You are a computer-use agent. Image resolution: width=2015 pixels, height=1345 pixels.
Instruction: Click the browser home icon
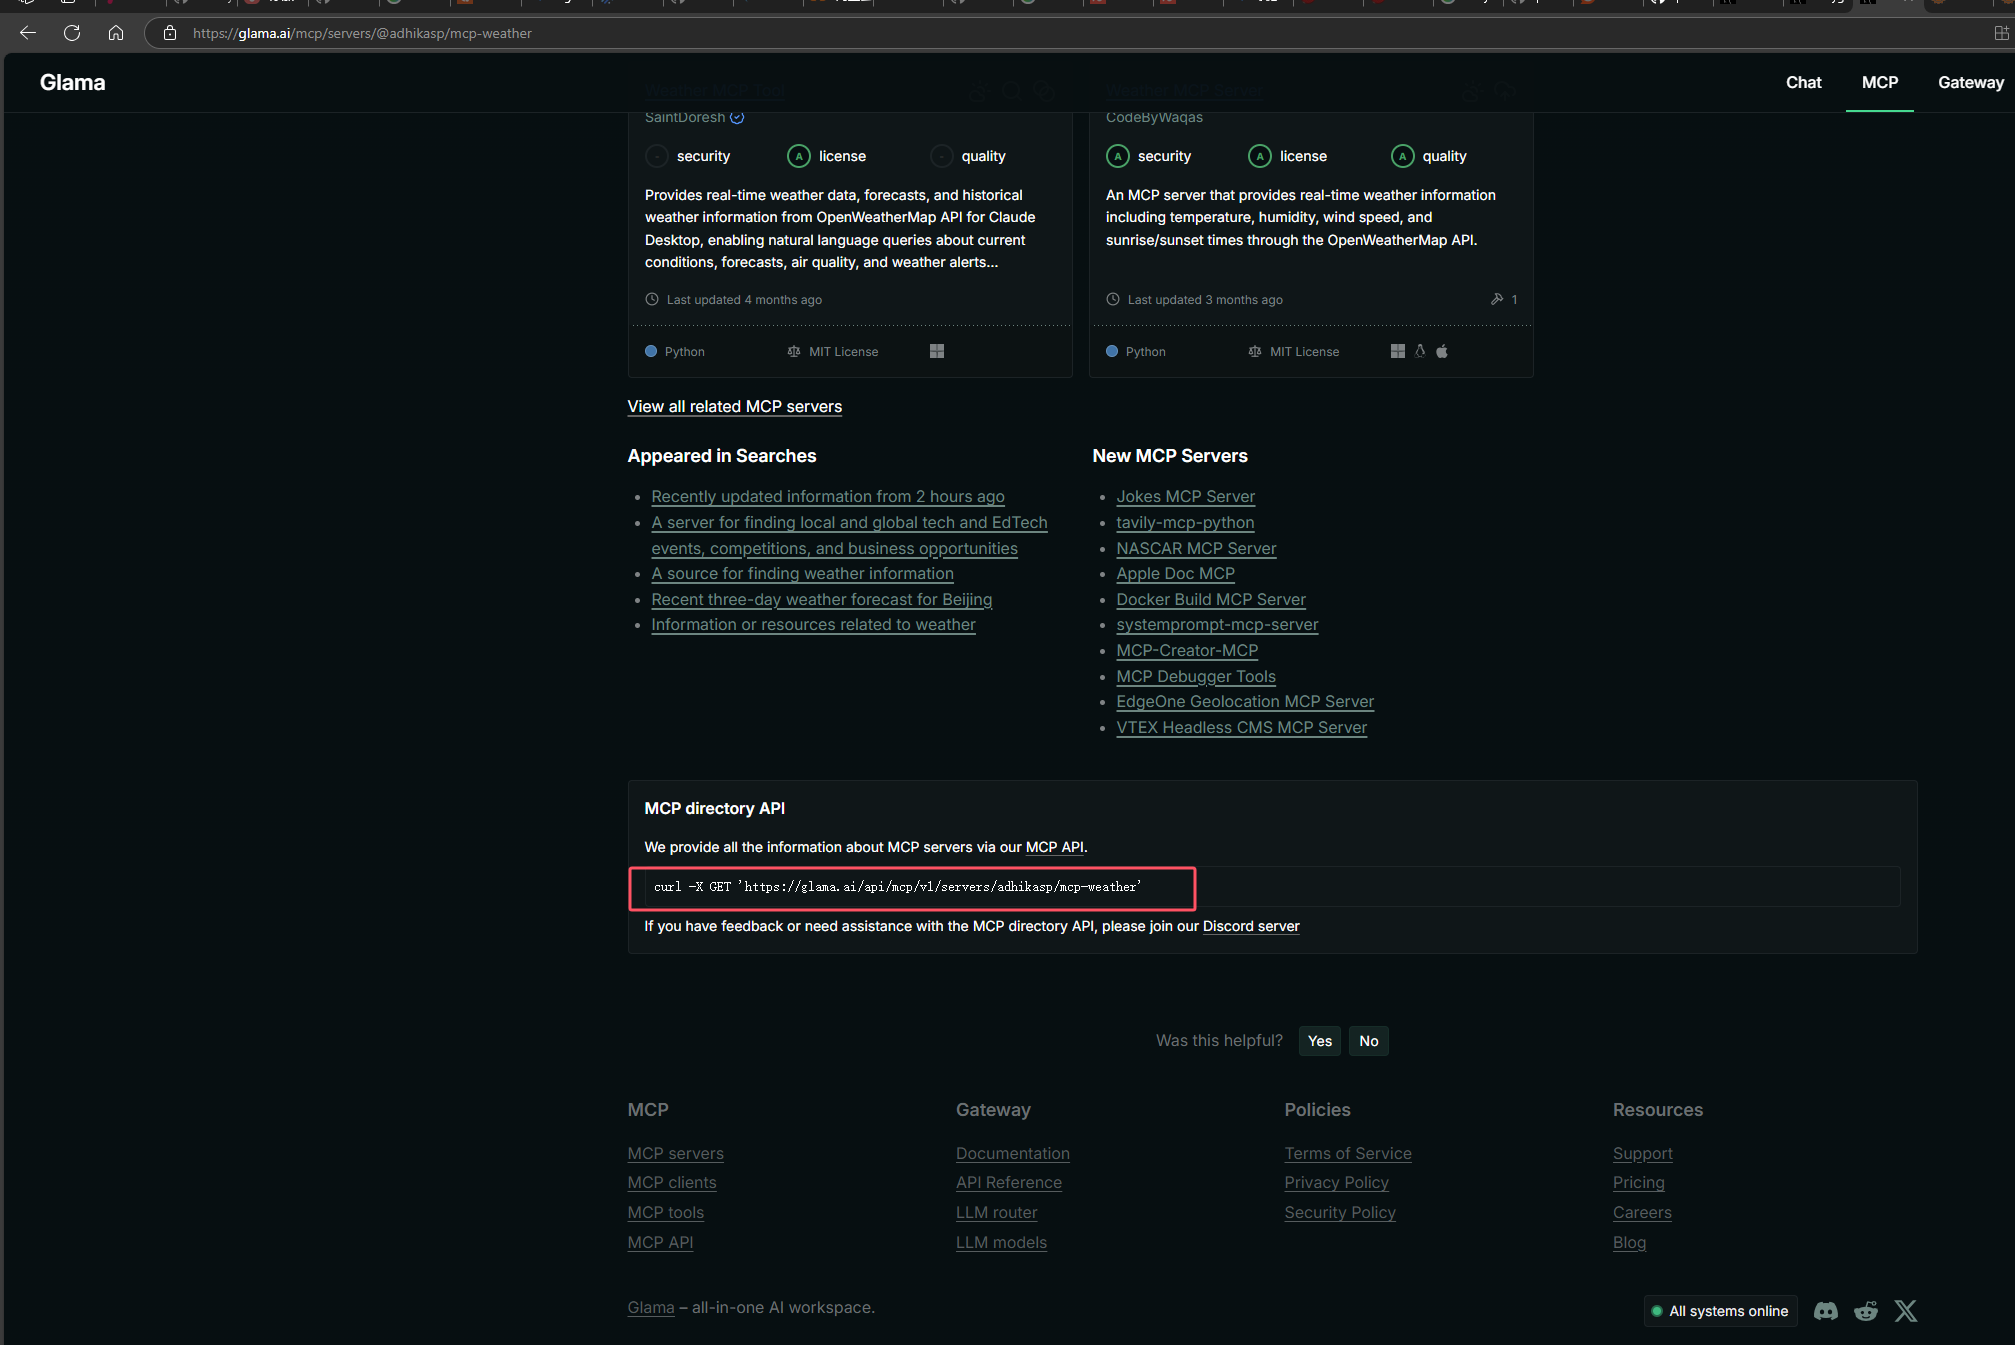tap(116, 33)
